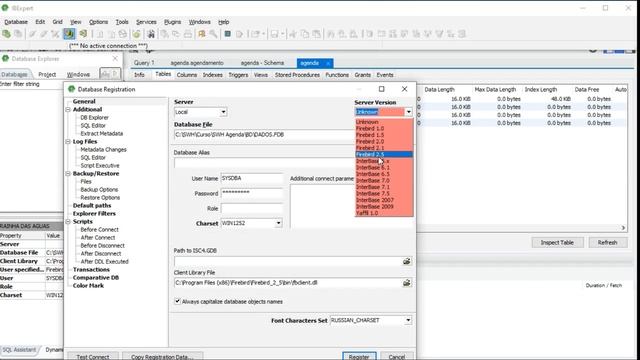Select Before Connect under Scripts

coord(99,230)
